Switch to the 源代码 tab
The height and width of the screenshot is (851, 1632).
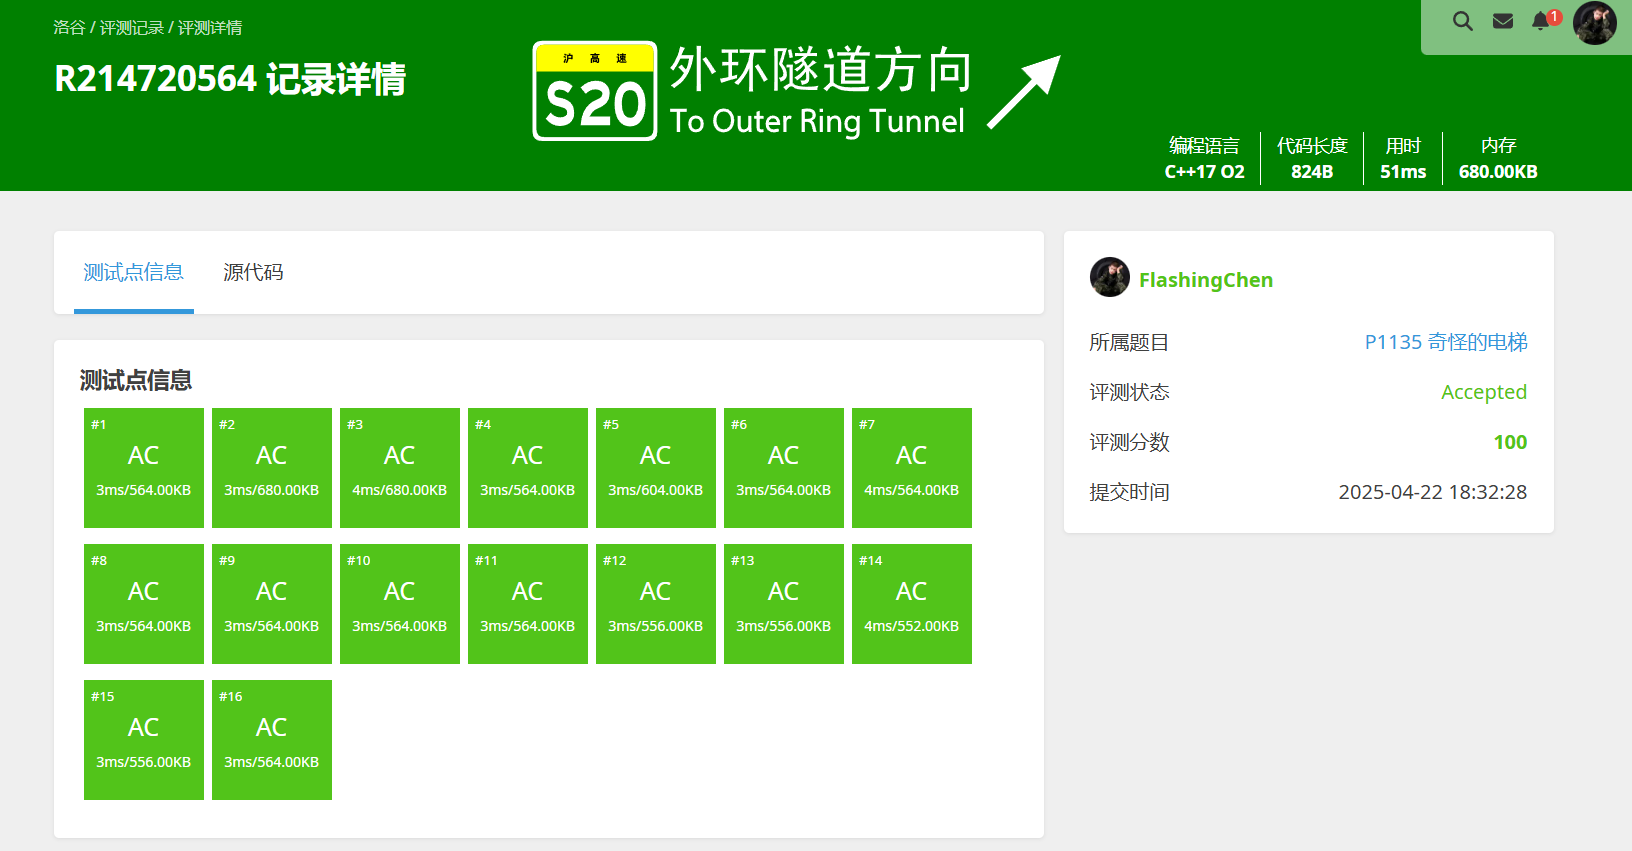[x=253, y=272]
